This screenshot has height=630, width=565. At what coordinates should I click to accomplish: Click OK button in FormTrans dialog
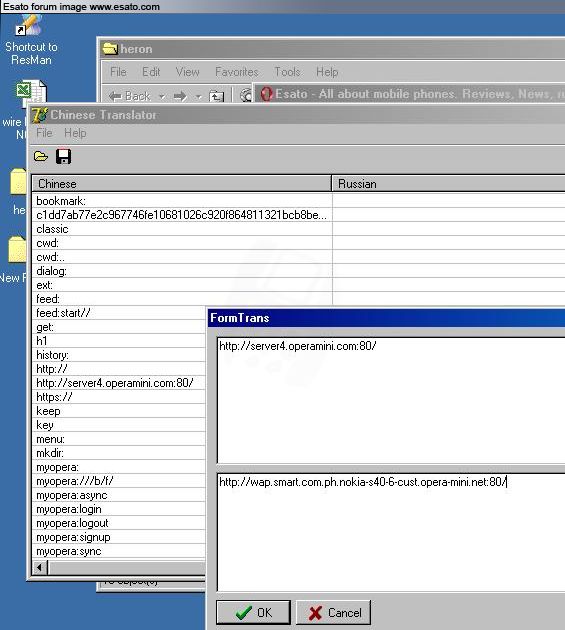pyautogui.click(x=253, y=612)
